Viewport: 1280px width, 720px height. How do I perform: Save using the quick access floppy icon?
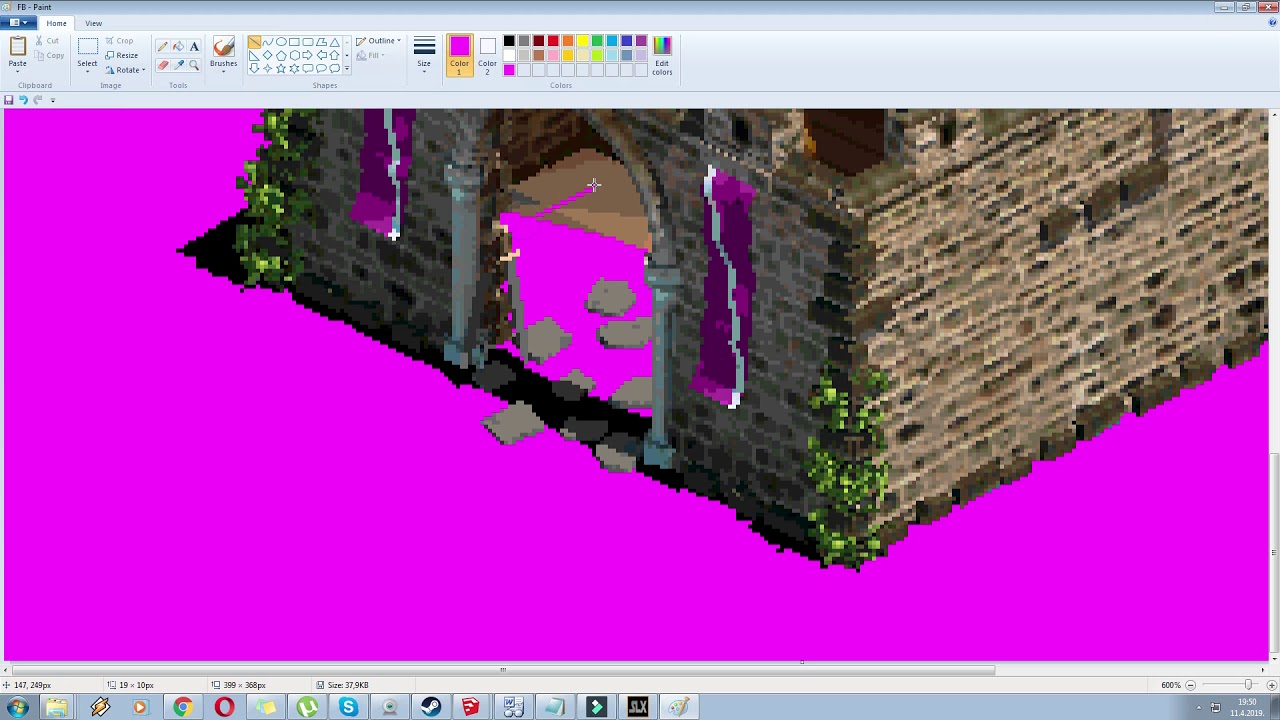point(9,100)
